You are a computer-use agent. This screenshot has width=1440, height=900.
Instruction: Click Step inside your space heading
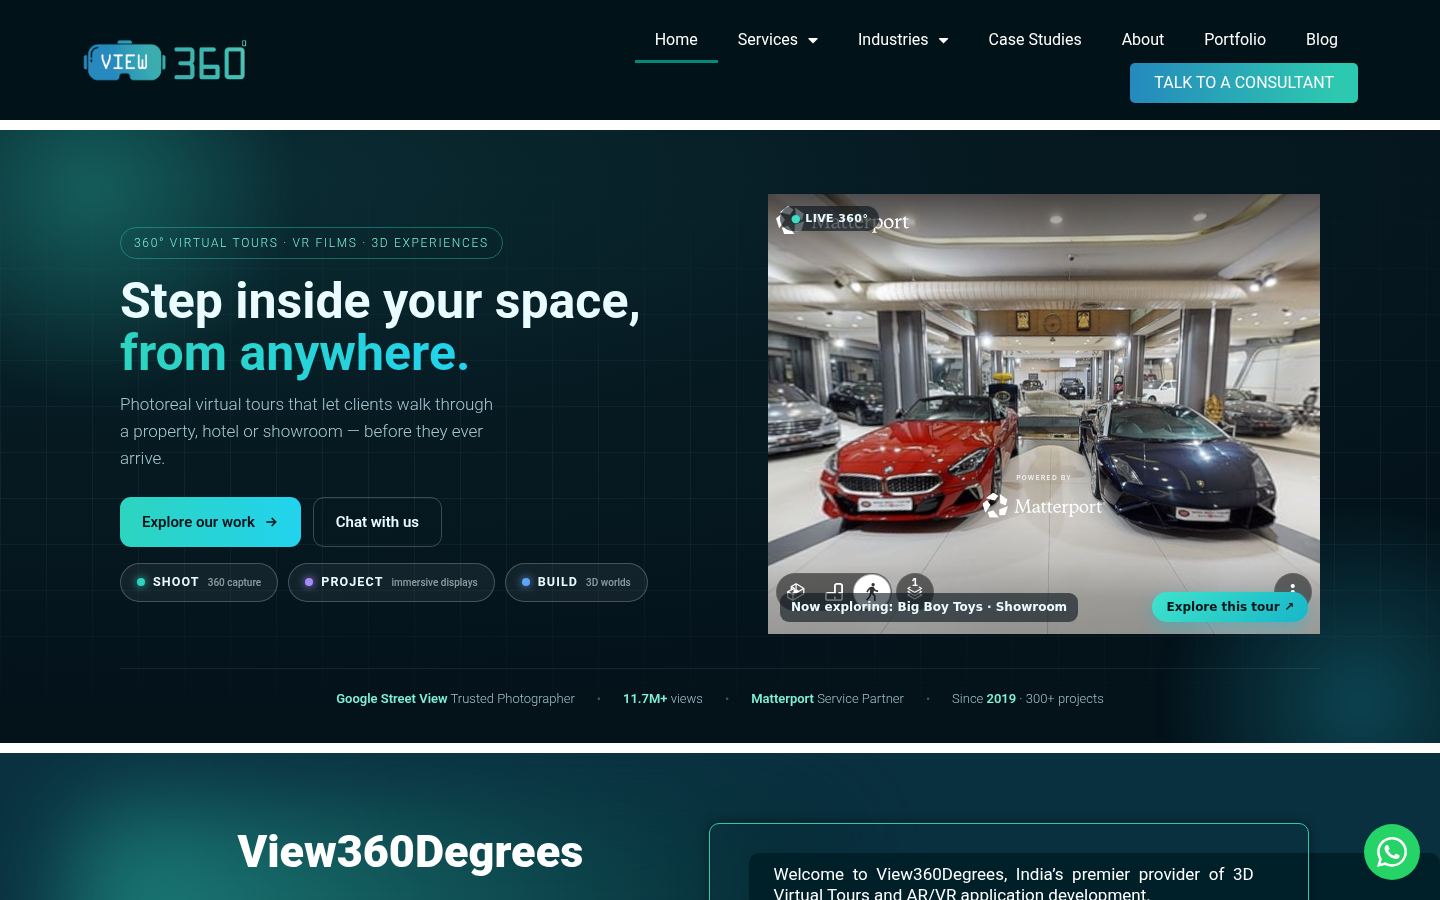380,301
